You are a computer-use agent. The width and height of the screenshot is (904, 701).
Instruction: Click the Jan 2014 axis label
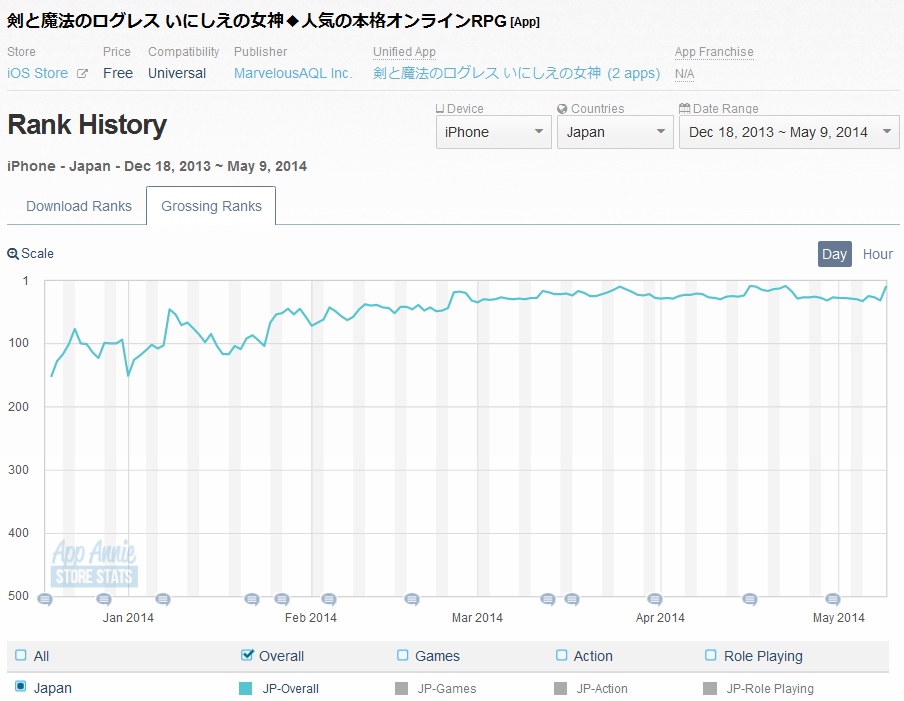128,618
